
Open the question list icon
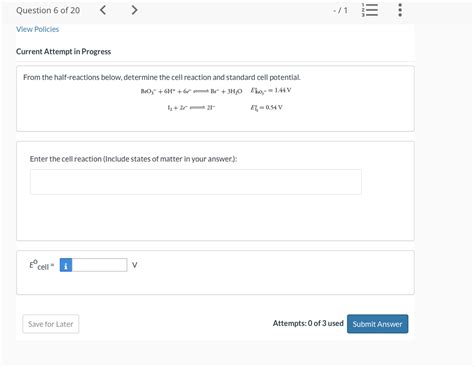click(x=370, y=10)
